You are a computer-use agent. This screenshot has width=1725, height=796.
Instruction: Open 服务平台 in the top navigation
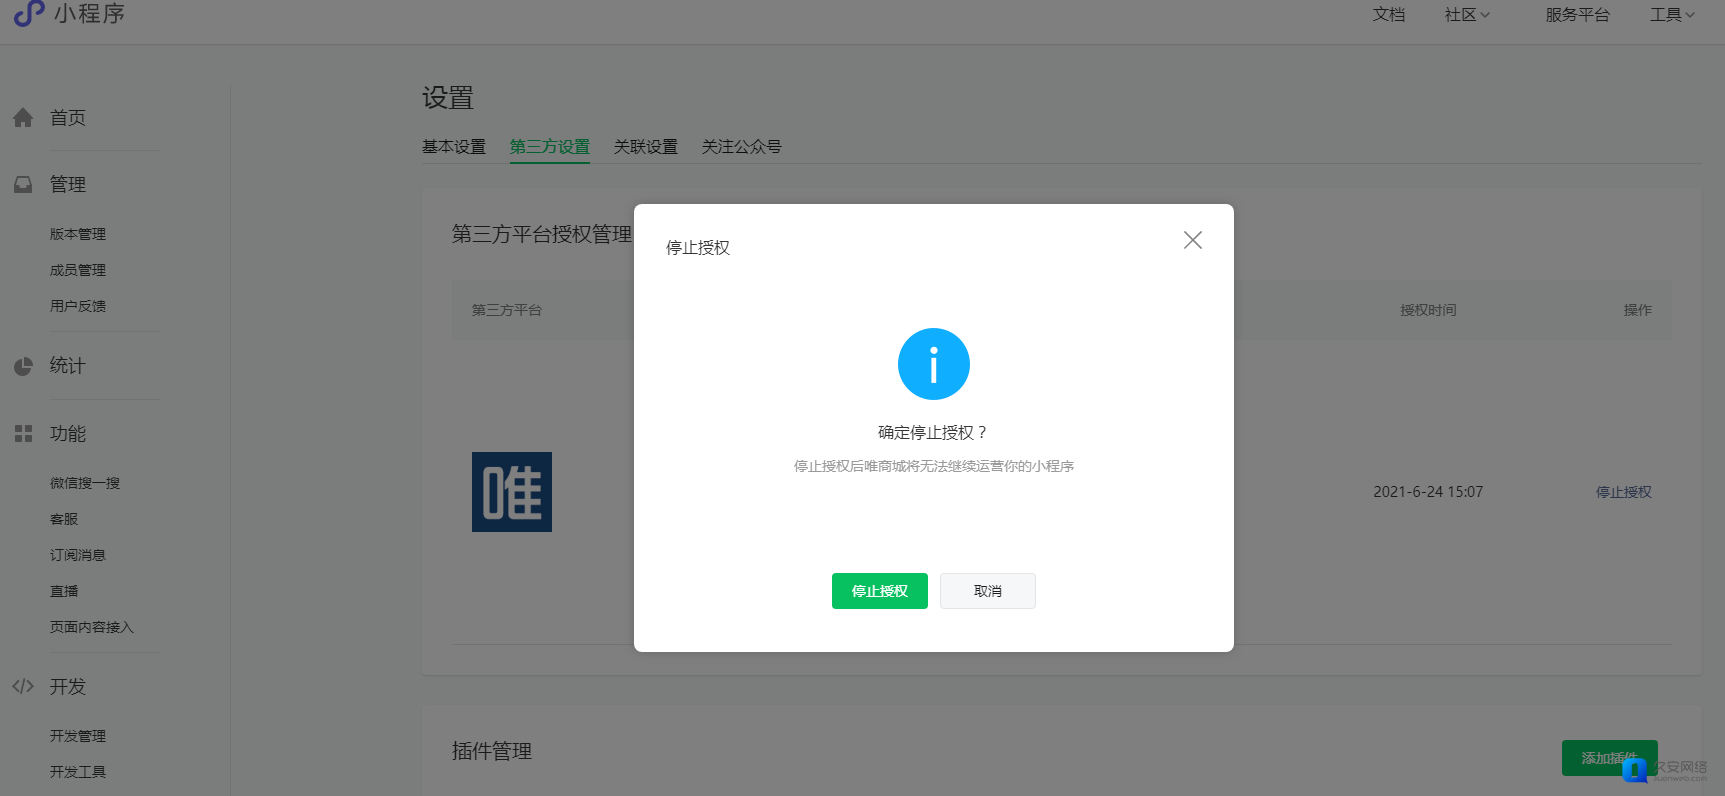pos(1578,14)
